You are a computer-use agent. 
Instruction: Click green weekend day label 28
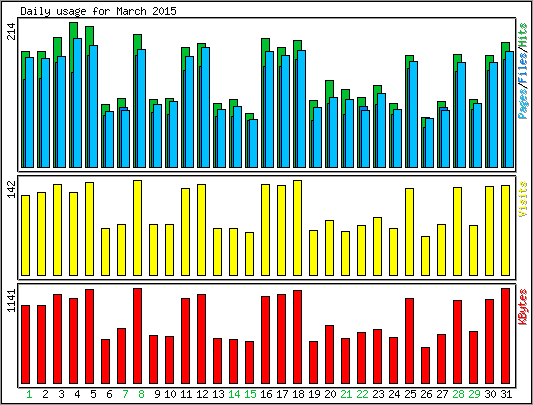(x=458, y=394)
